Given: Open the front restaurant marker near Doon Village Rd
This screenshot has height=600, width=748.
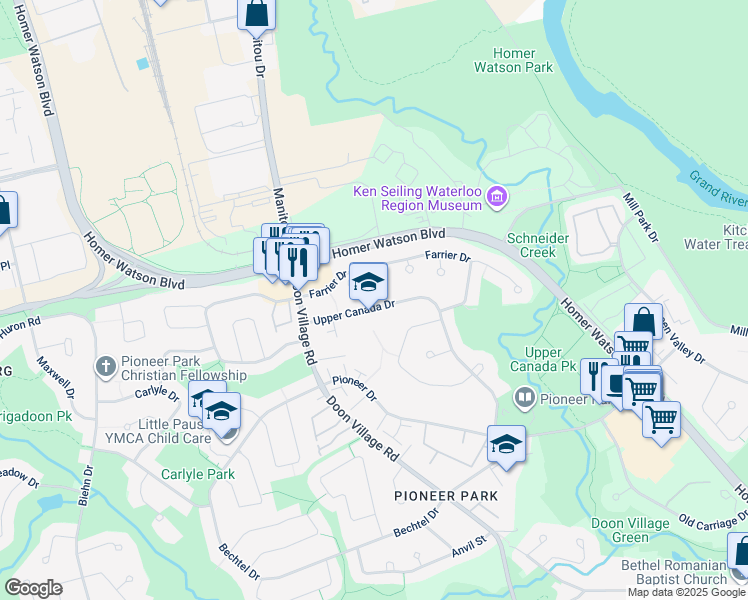Looking at the screenshot, I should pyautogui.click(x=298, y=264).
